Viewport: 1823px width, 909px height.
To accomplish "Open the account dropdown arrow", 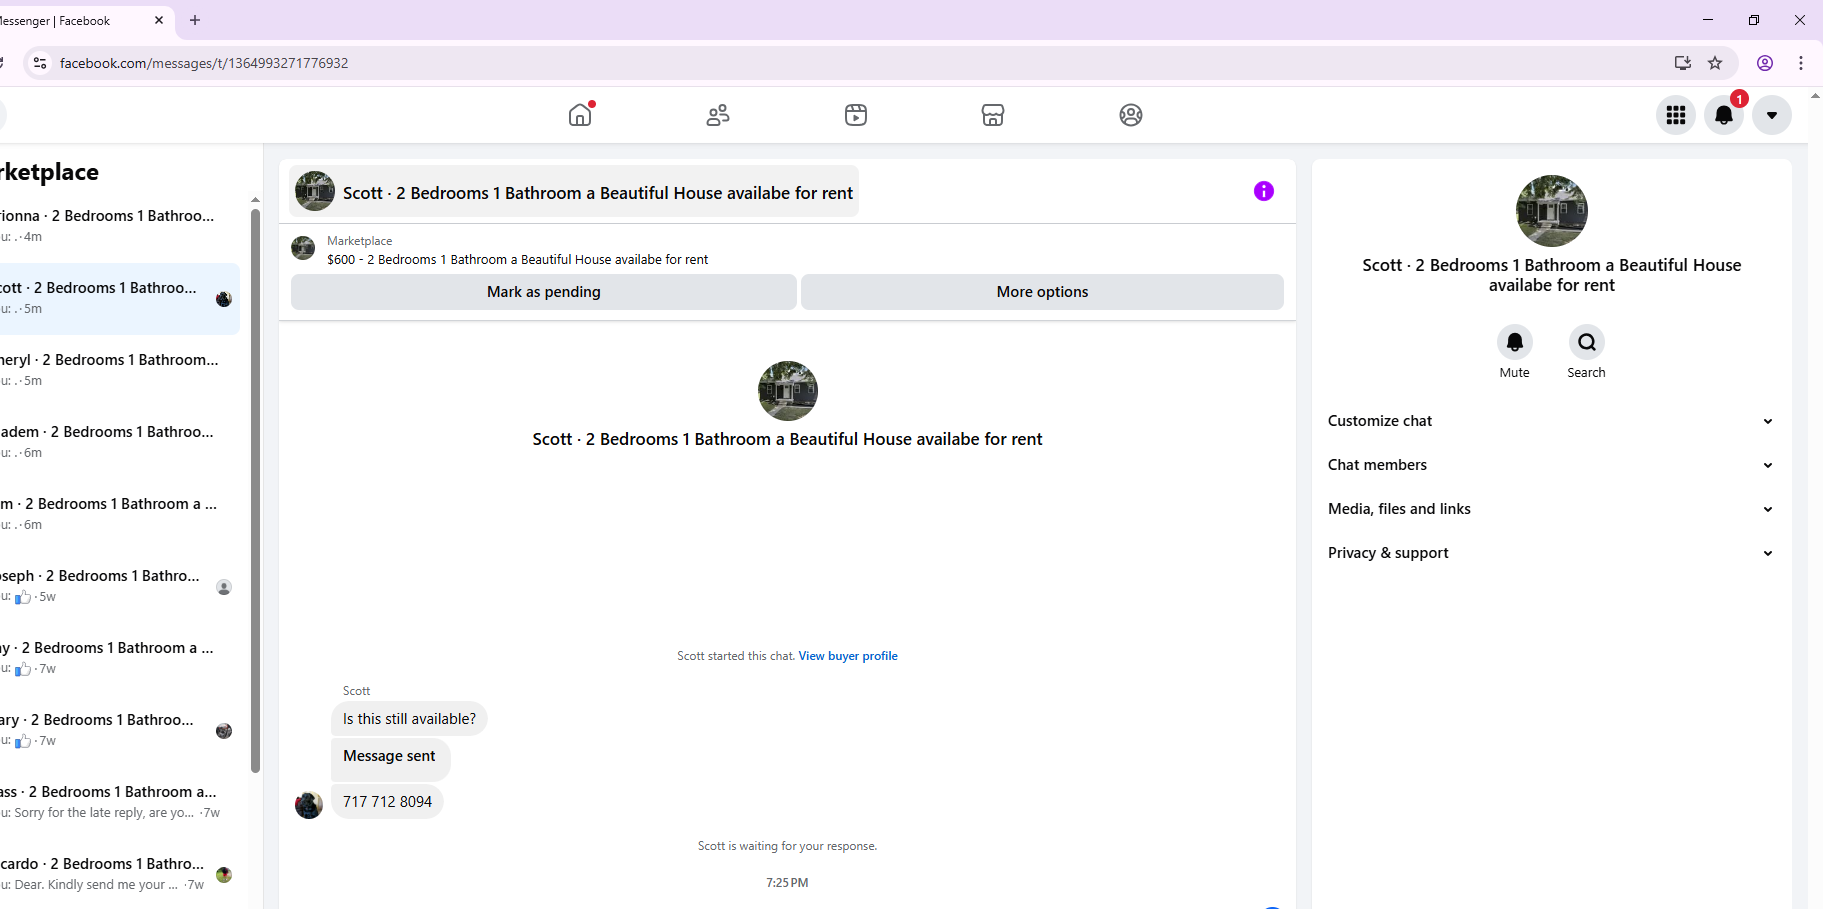I will [1772, 115].
